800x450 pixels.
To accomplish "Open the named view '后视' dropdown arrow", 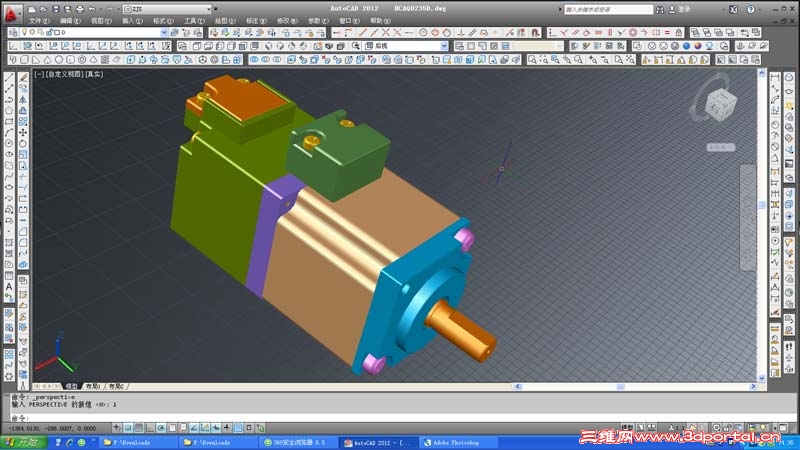I will [444, 46].
